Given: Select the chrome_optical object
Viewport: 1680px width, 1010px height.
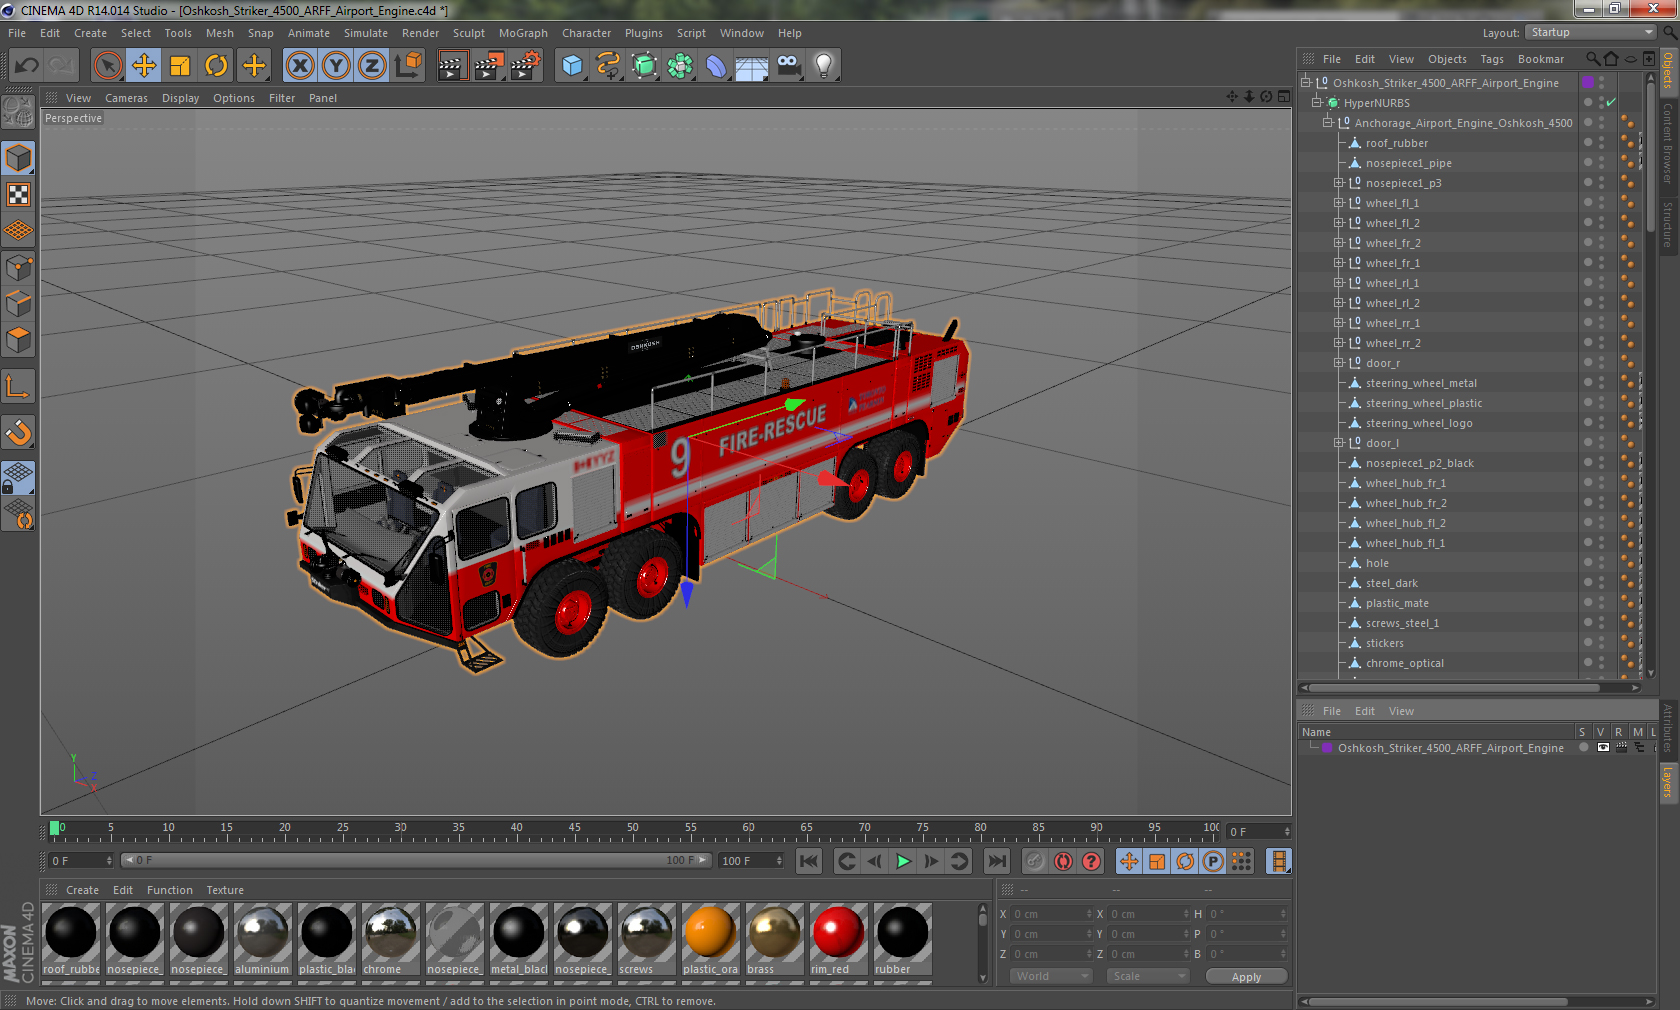Looking at the screenshot, I should click(x=1404, y=663).
